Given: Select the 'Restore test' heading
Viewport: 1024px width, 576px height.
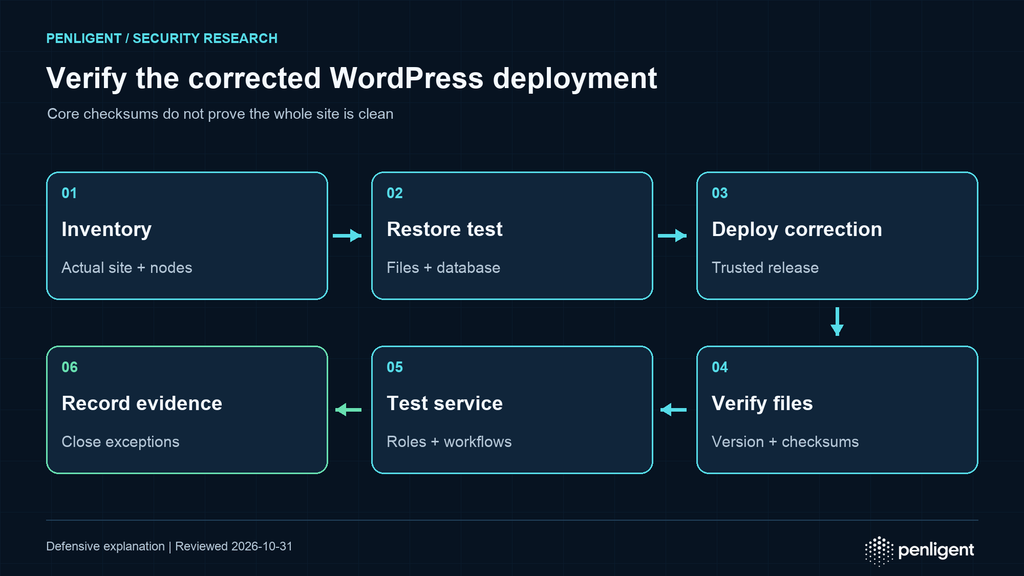Looking at the screenshot, I should pos(445,229).
